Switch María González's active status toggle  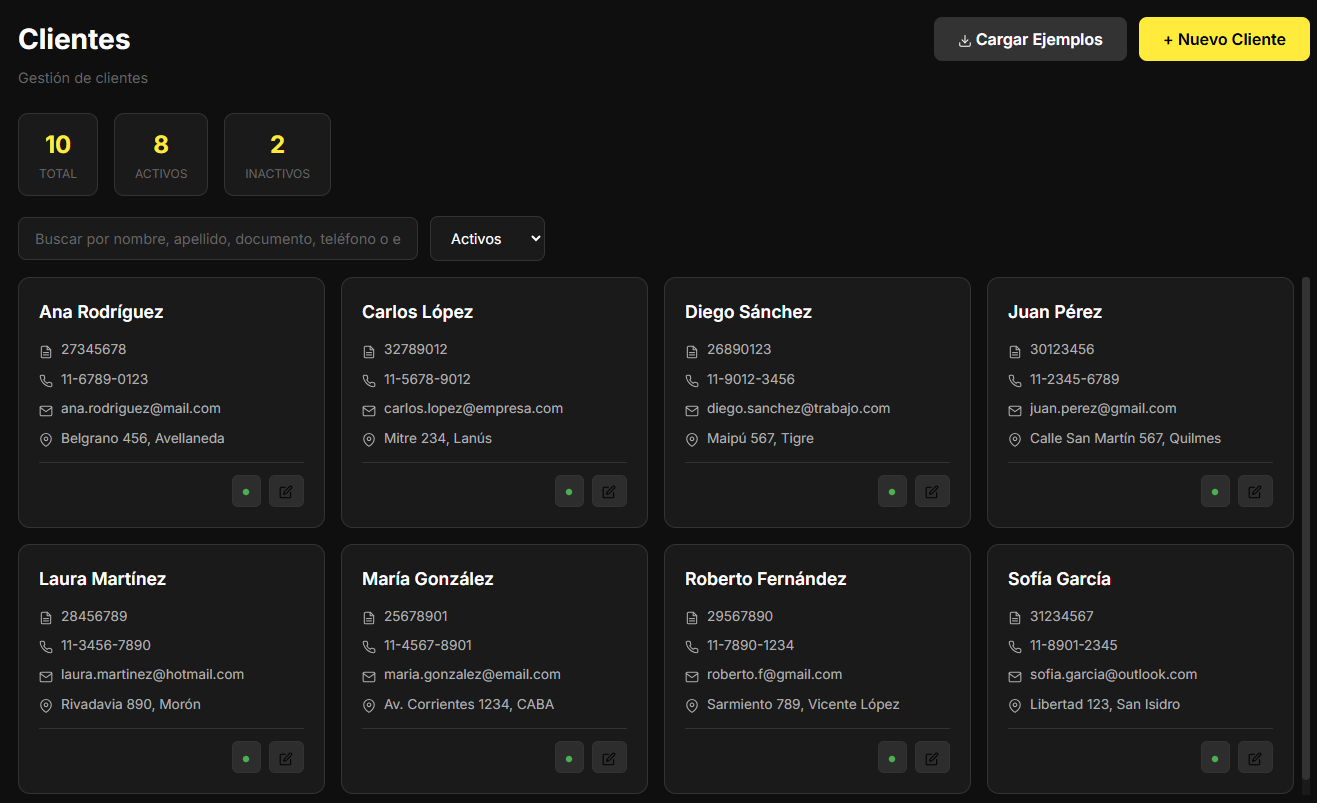coord(569,758)
